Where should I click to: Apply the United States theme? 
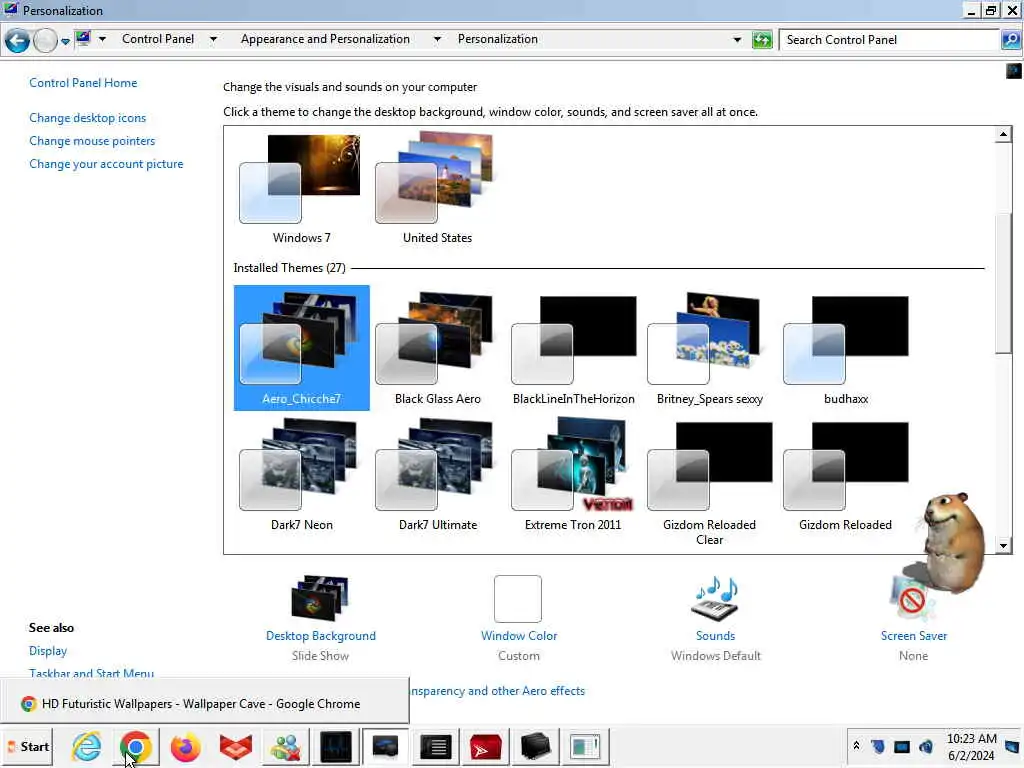point(437,189)
